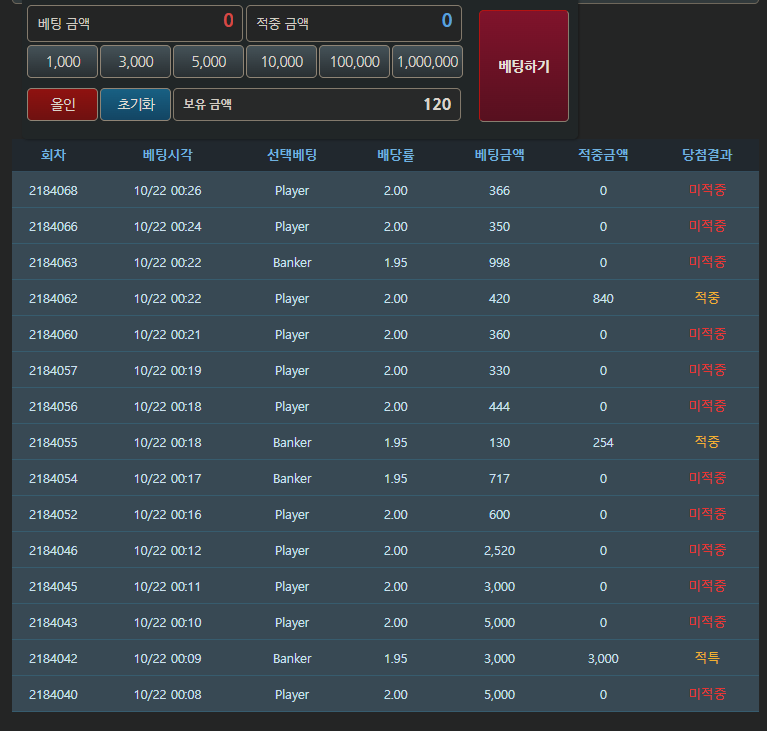
Task: Select the 5,000 chip button
Action: pos(208,62)
